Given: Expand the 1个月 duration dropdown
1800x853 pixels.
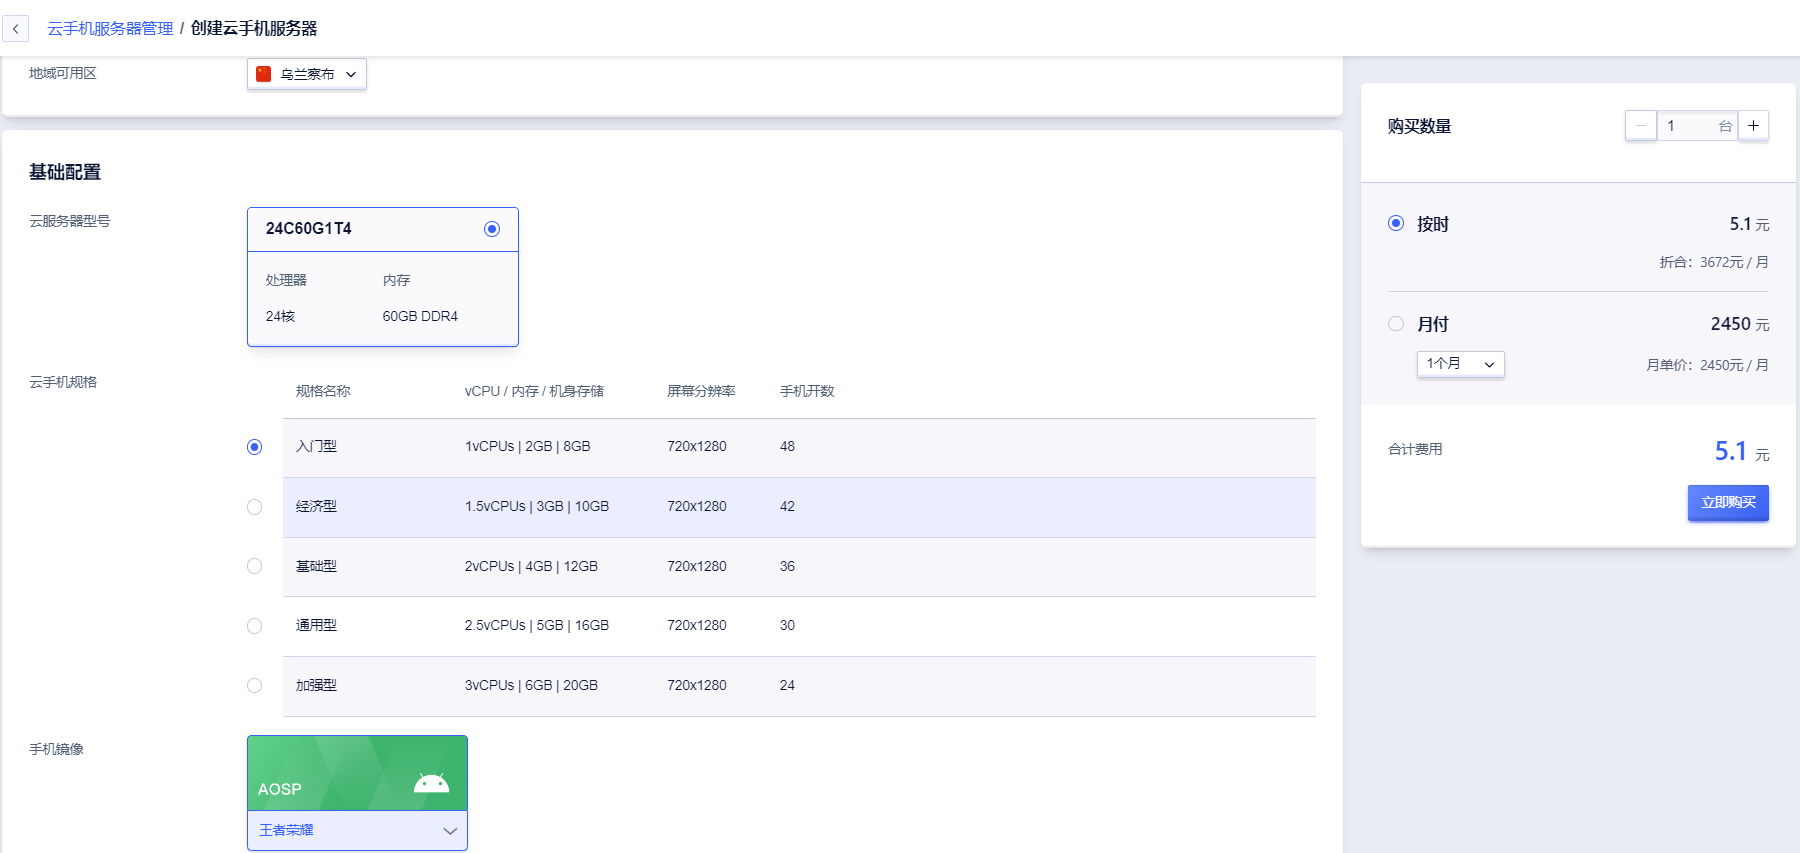Looking at the screenshot, I should tap(1460, 364).
